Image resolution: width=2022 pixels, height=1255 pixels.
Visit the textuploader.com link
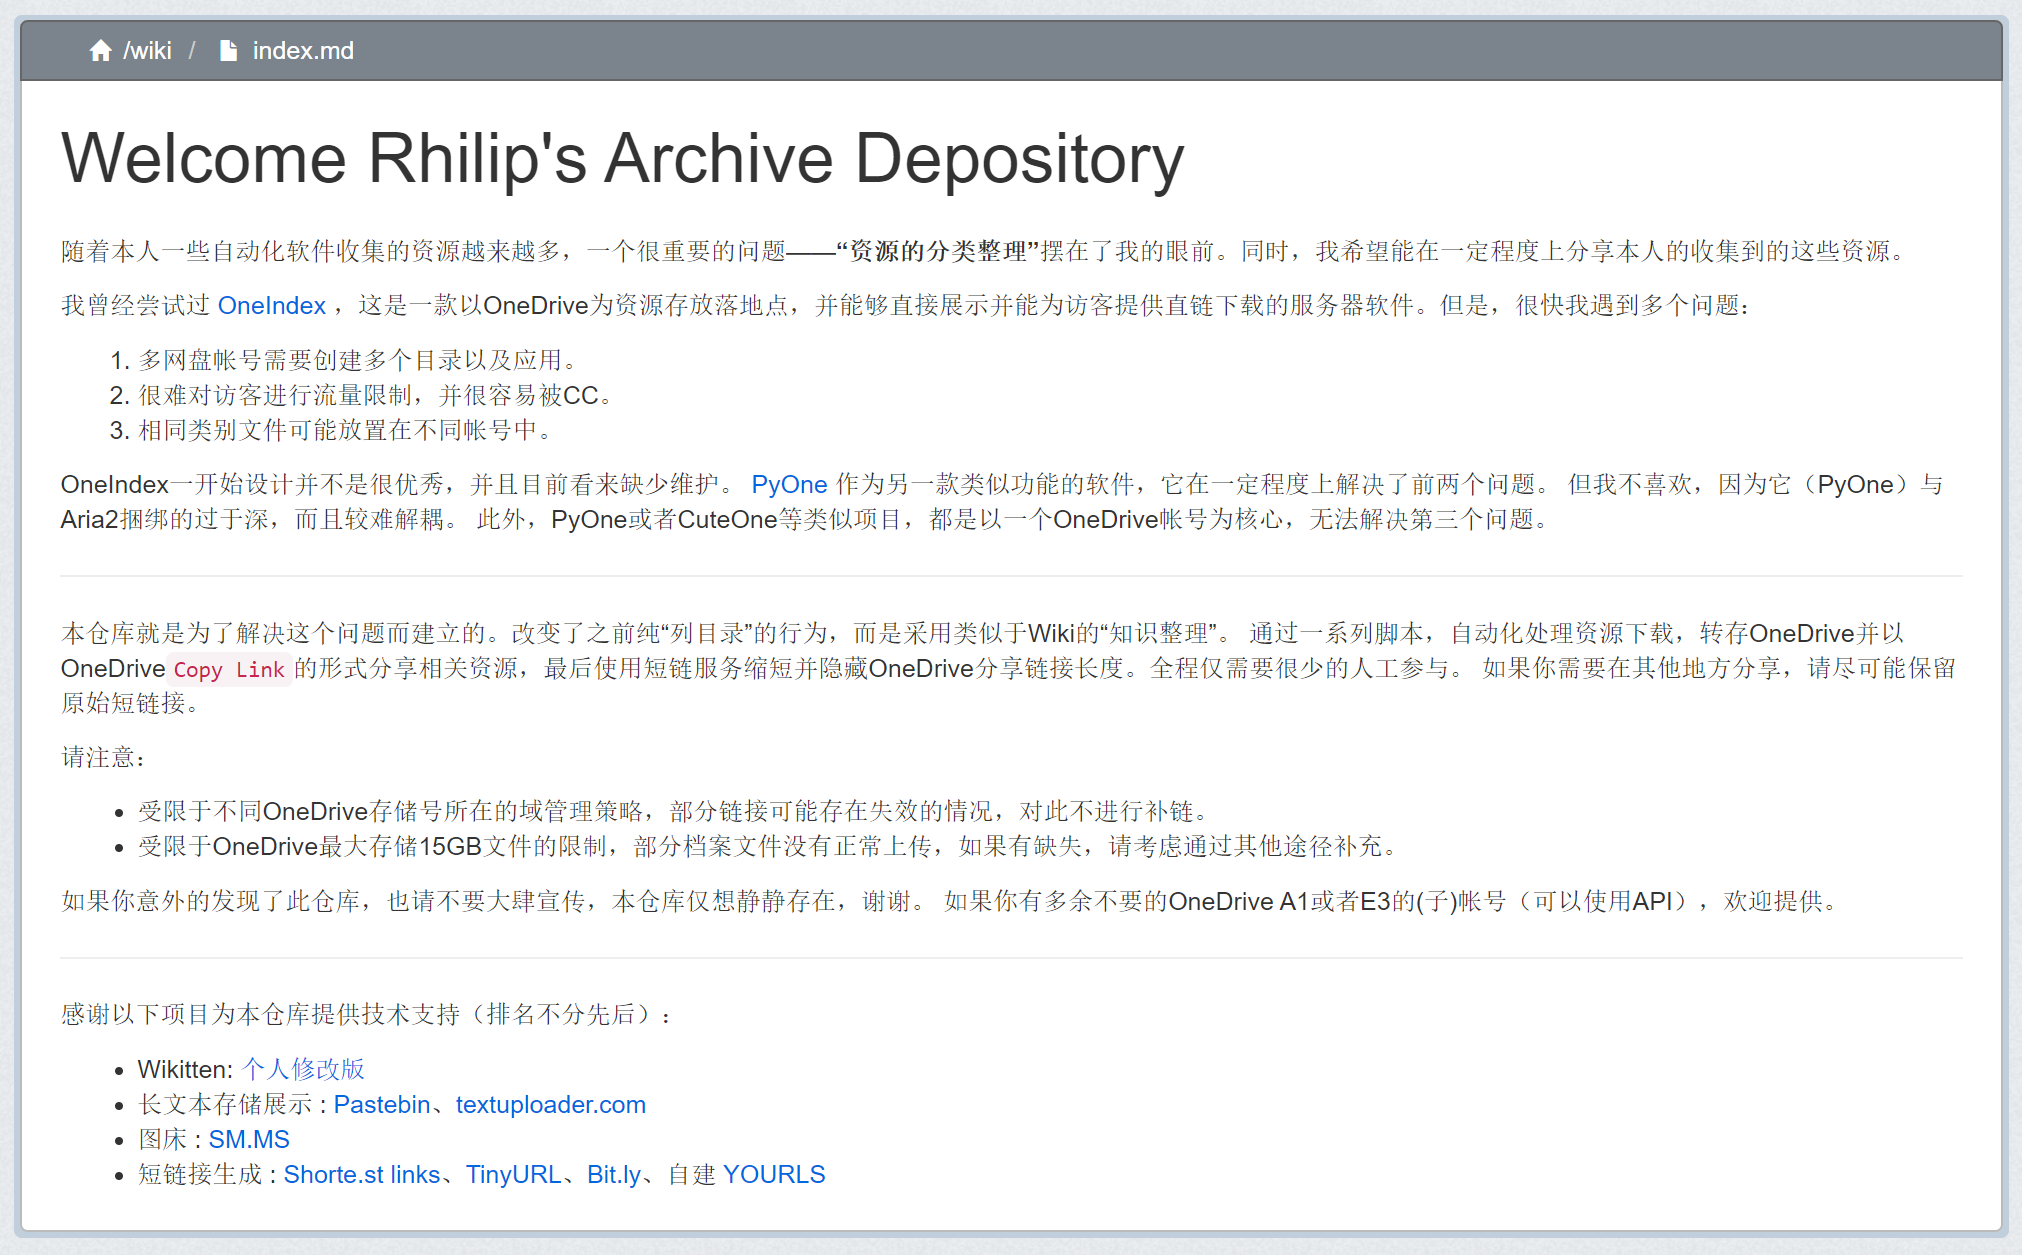[x=551, y=1104]
